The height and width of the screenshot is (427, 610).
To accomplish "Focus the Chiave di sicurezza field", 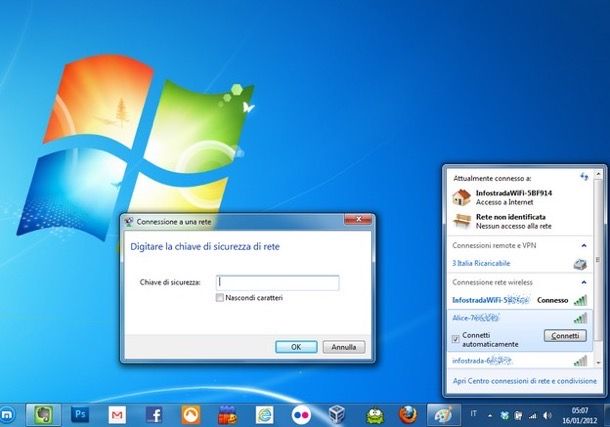I will (x=277, y=283).
